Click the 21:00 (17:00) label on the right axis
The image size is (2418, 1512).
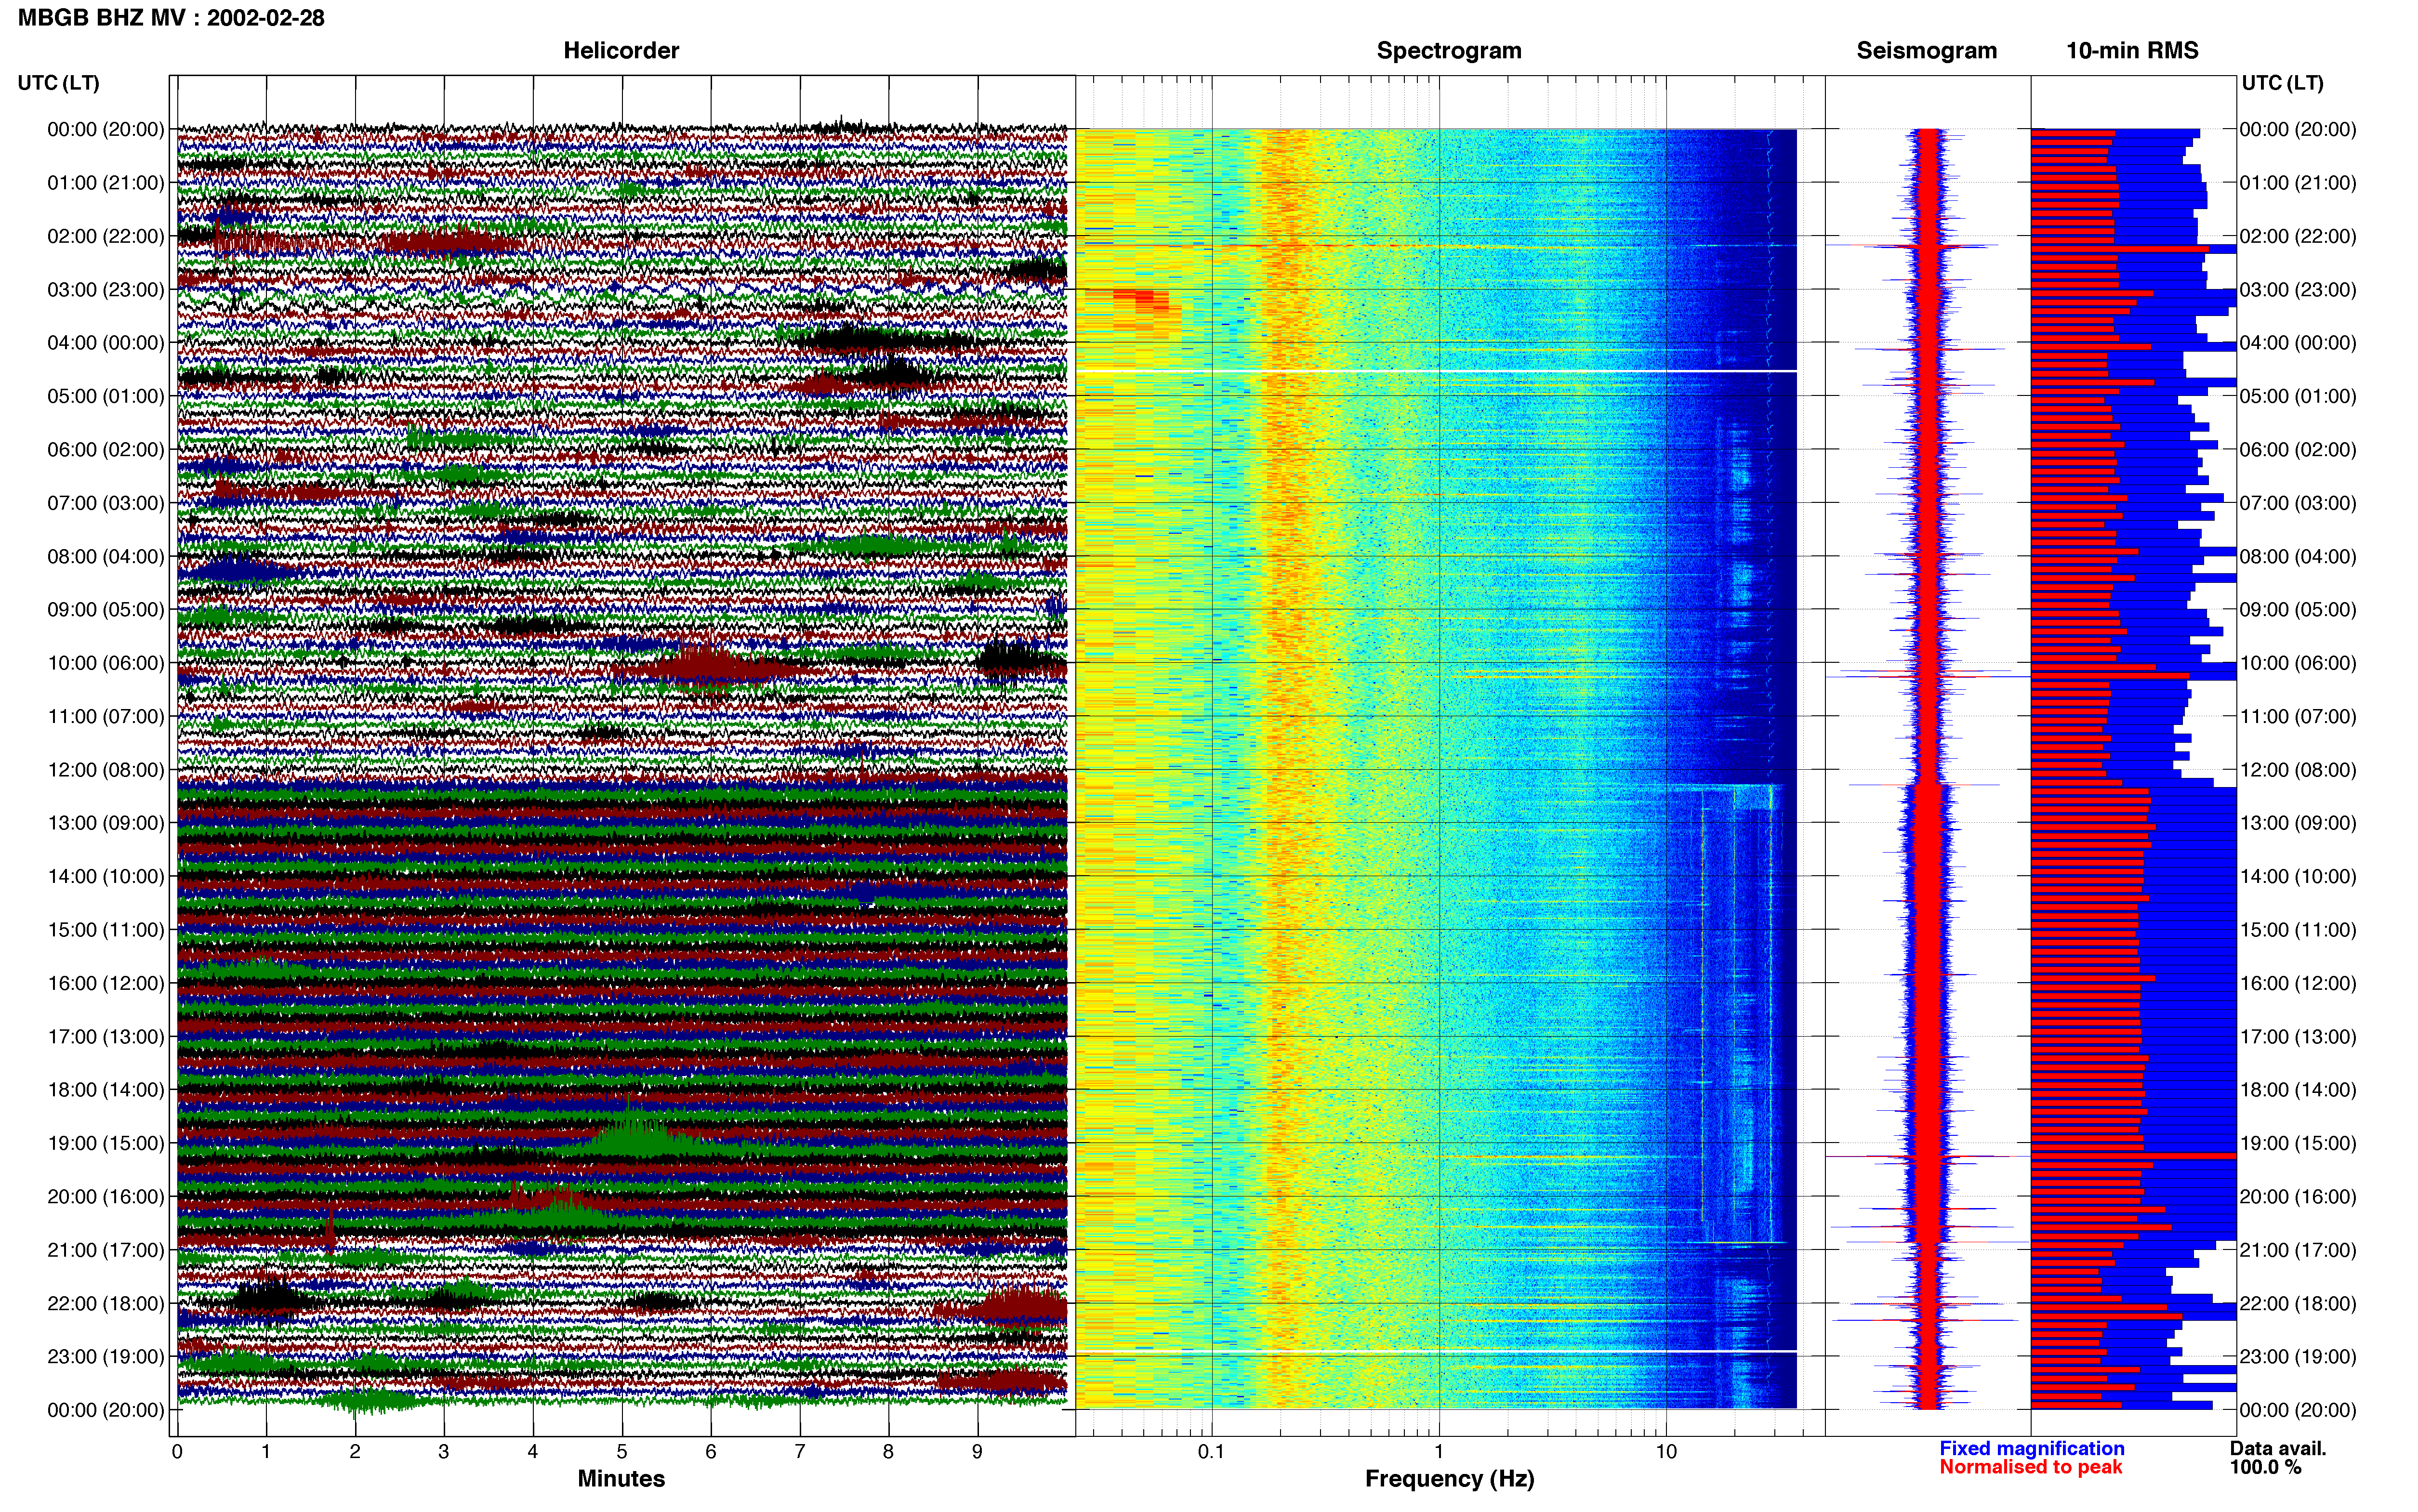pos(2298,1250)
